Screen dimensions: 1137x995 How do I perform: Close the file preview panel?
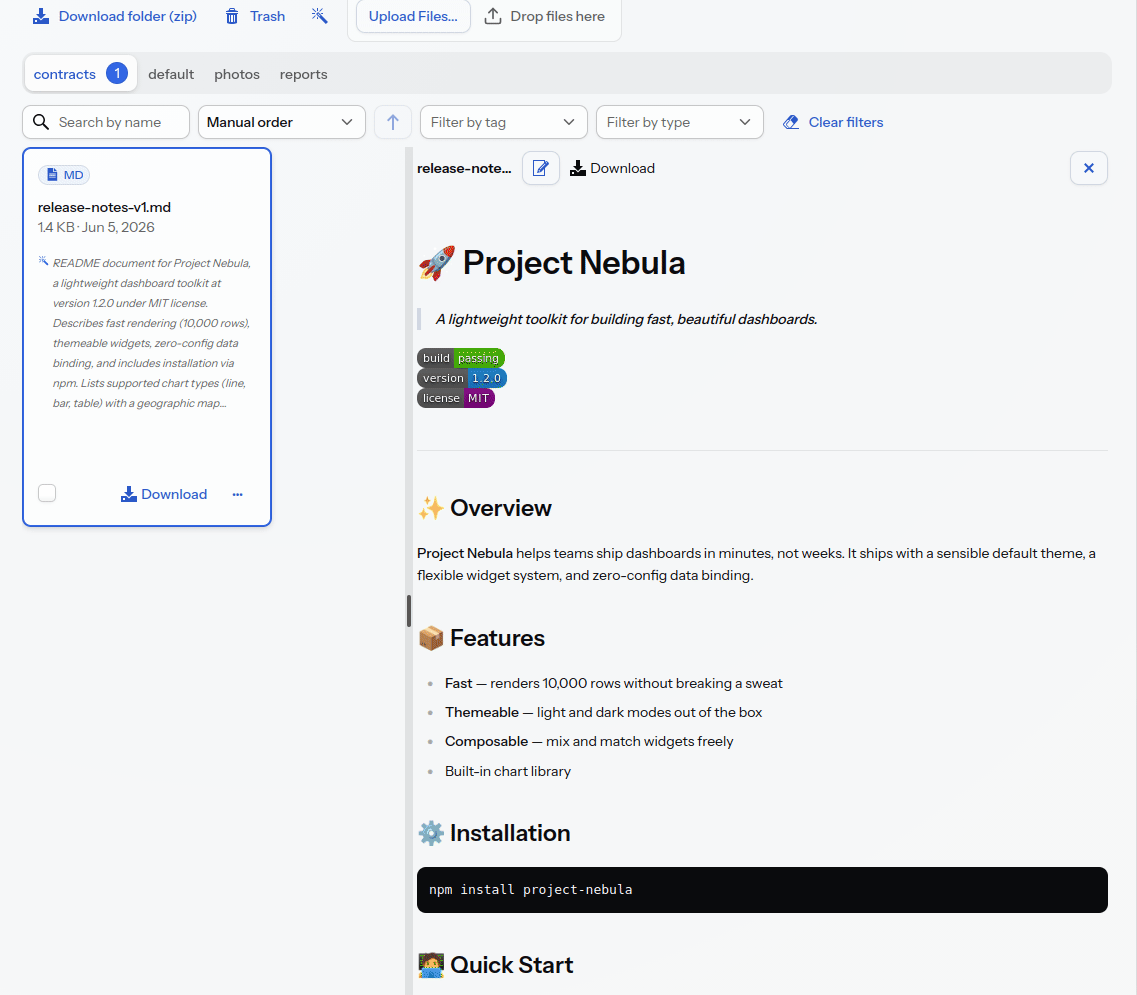[1088, 168]
